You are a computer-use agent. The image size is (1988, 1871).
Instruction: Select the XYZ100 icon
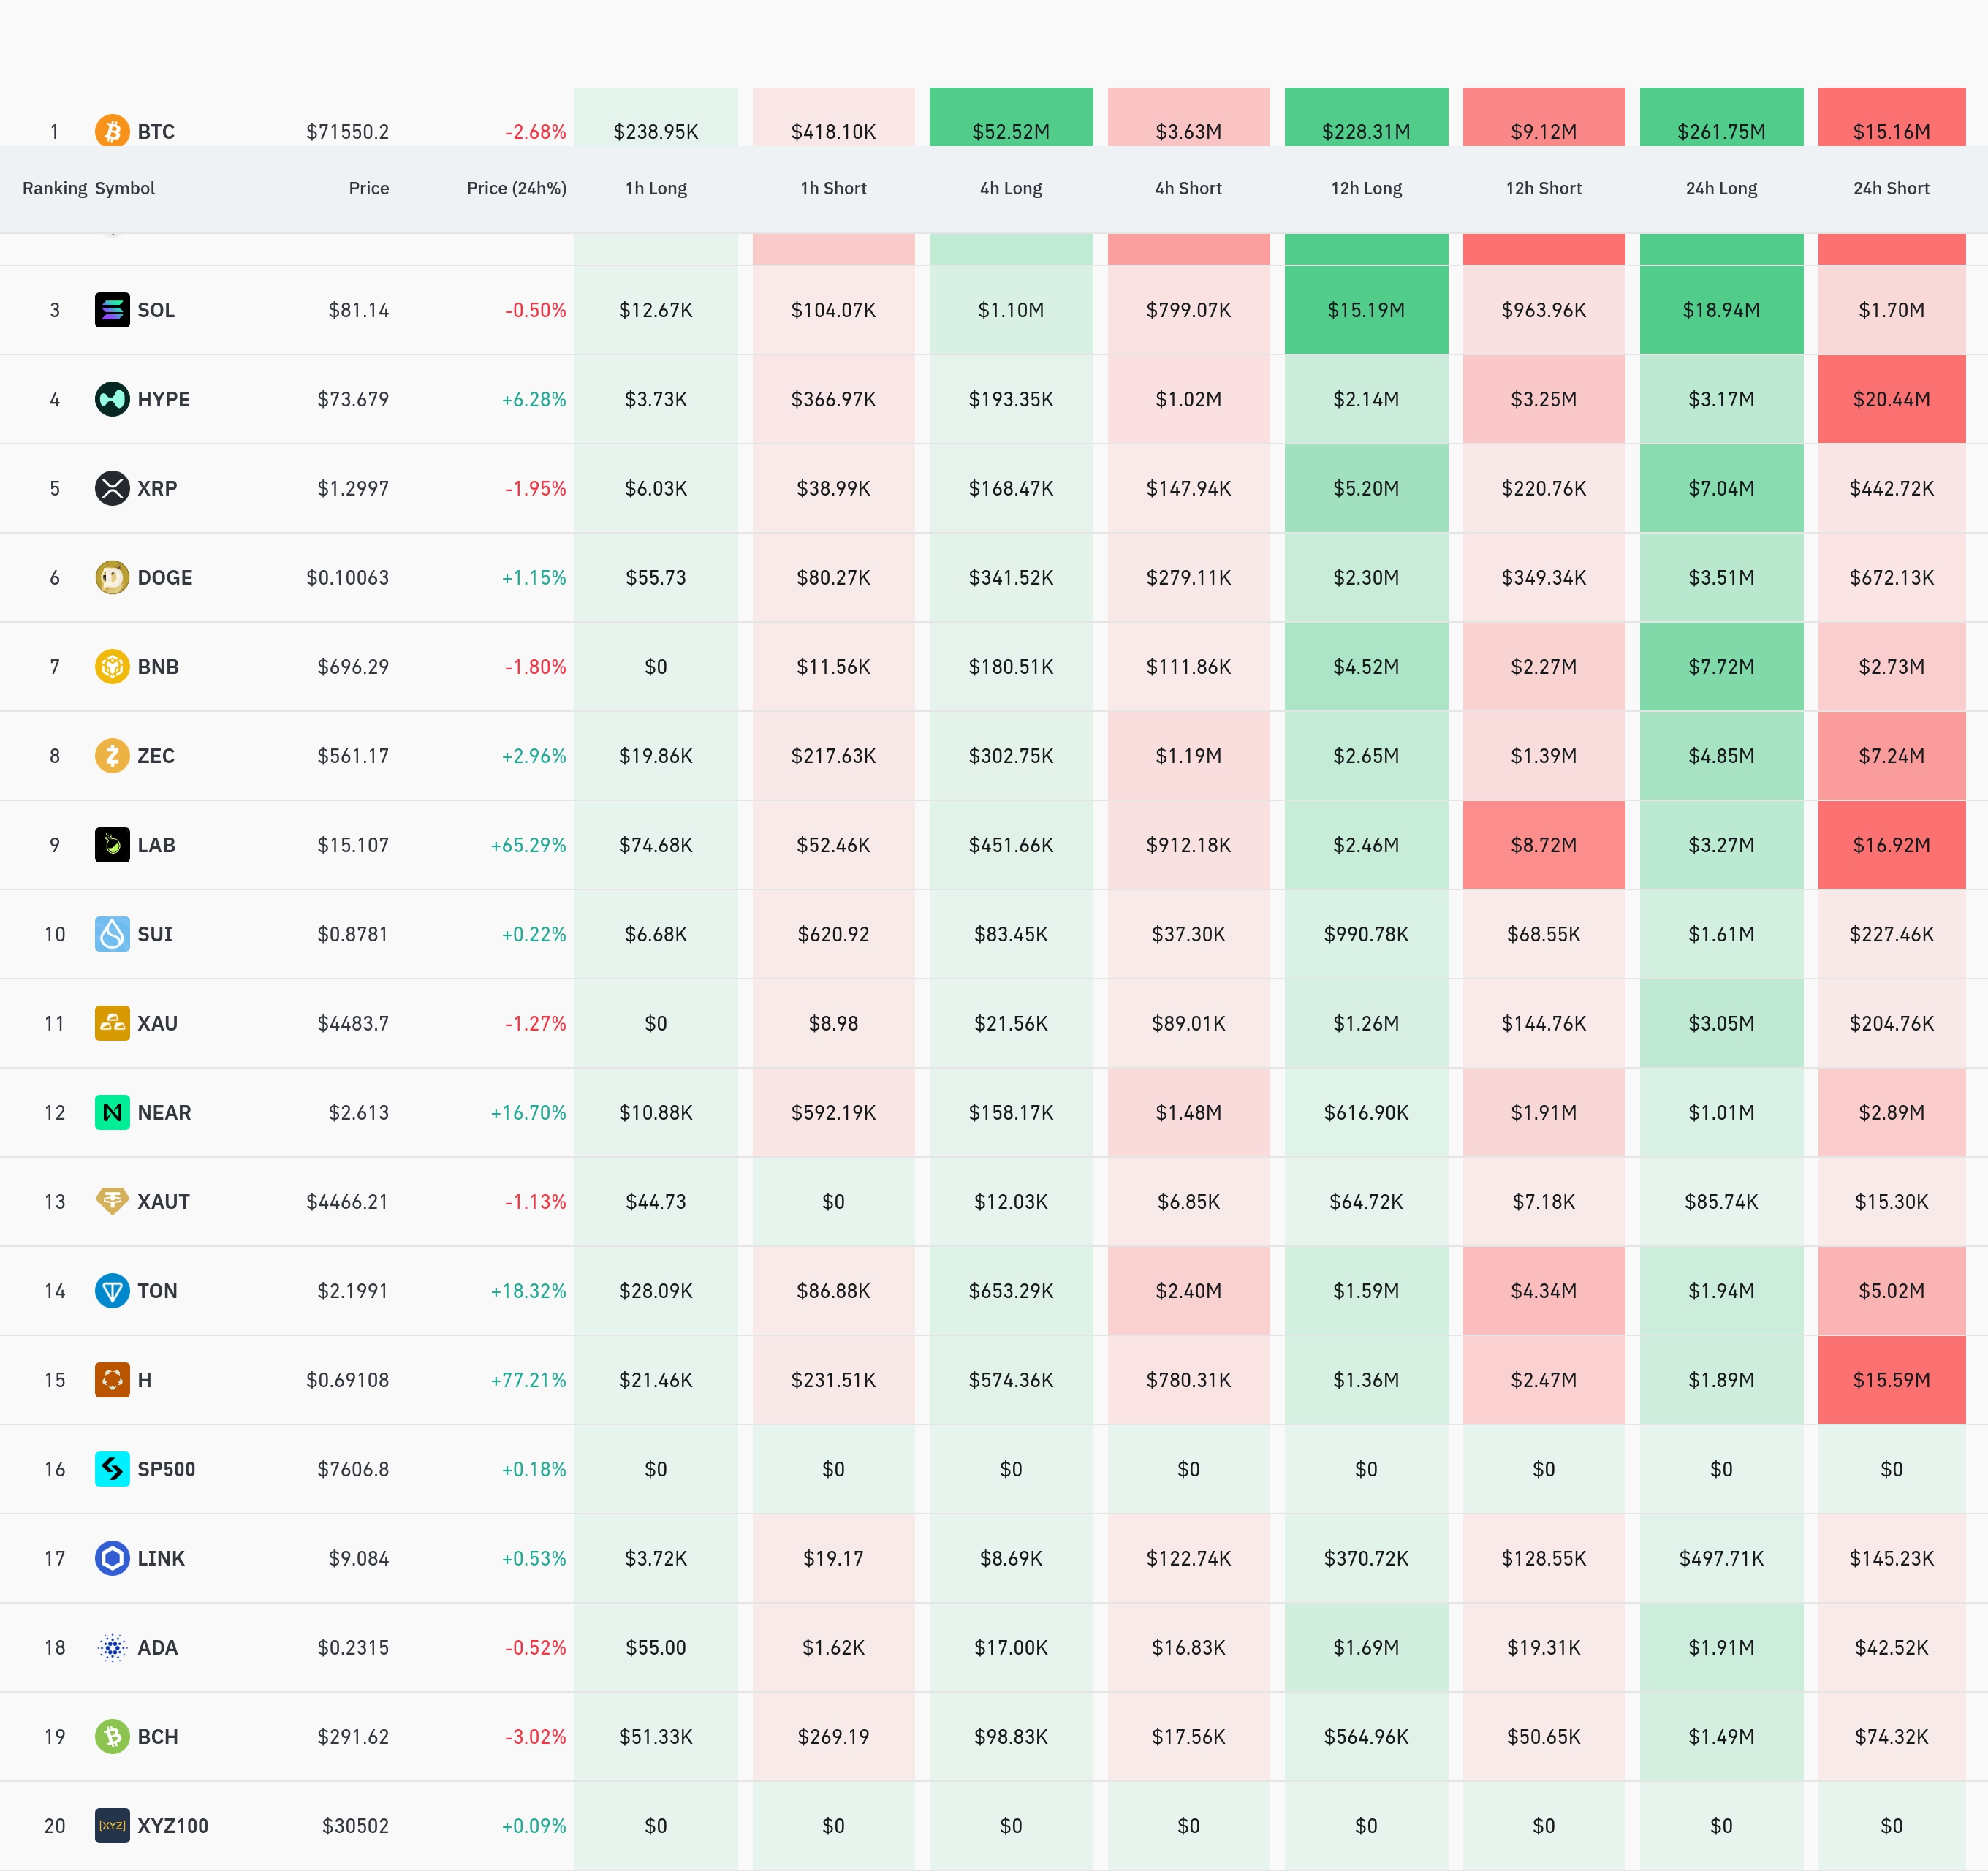click(x=112, y=1825)
